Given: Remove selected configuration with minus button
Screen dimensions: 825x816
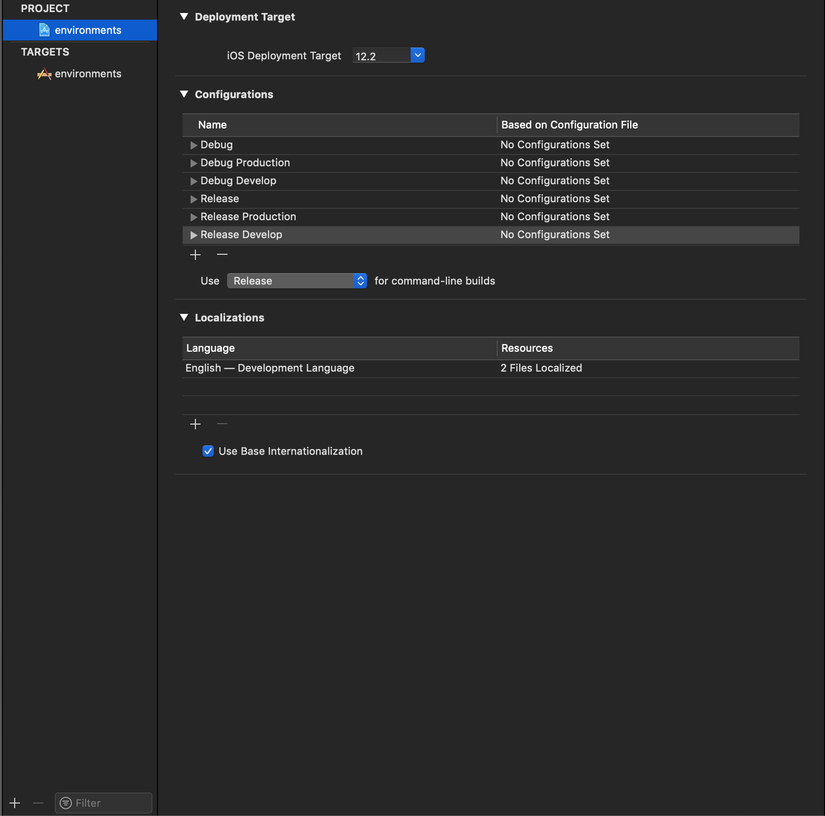Looking at the screenshot, I should [222, 255].
